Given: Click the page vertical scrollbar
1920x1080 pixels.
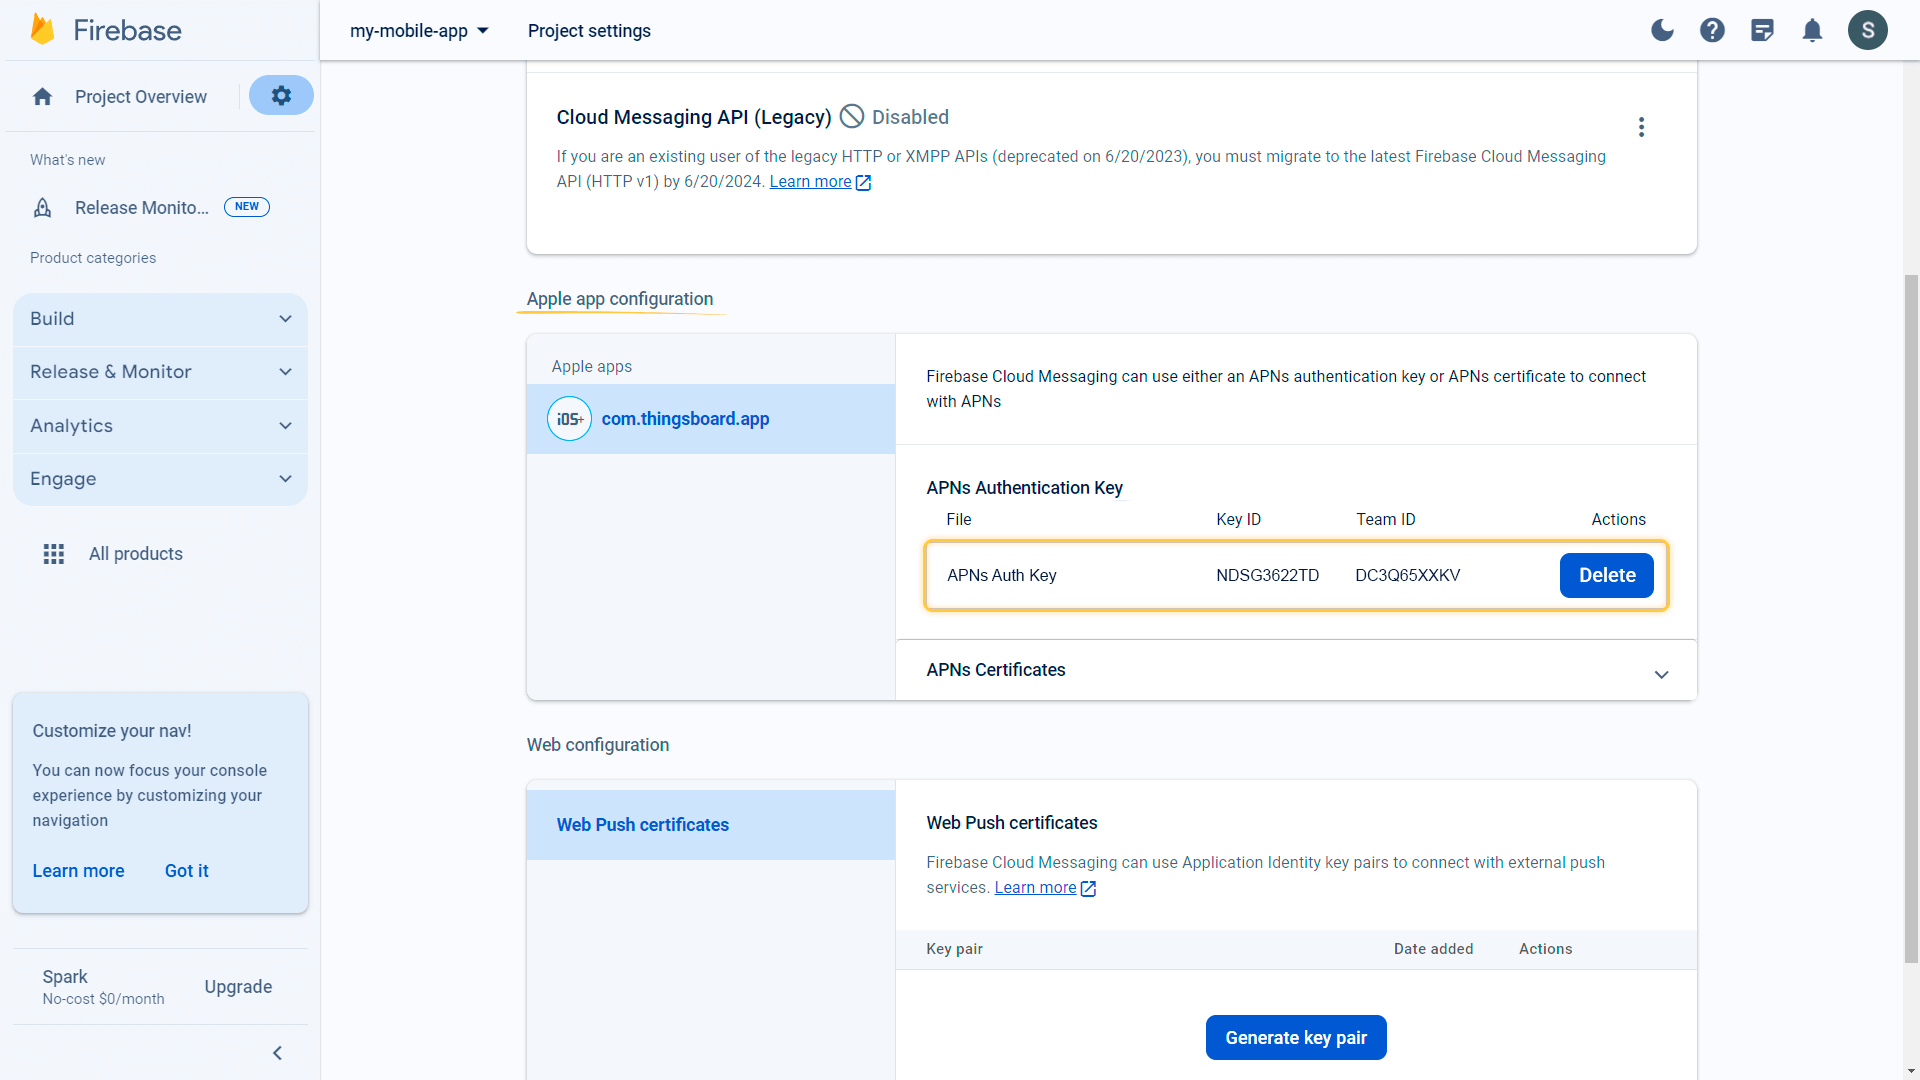Looking at the screenshot, I should [x=1911, y=620].
